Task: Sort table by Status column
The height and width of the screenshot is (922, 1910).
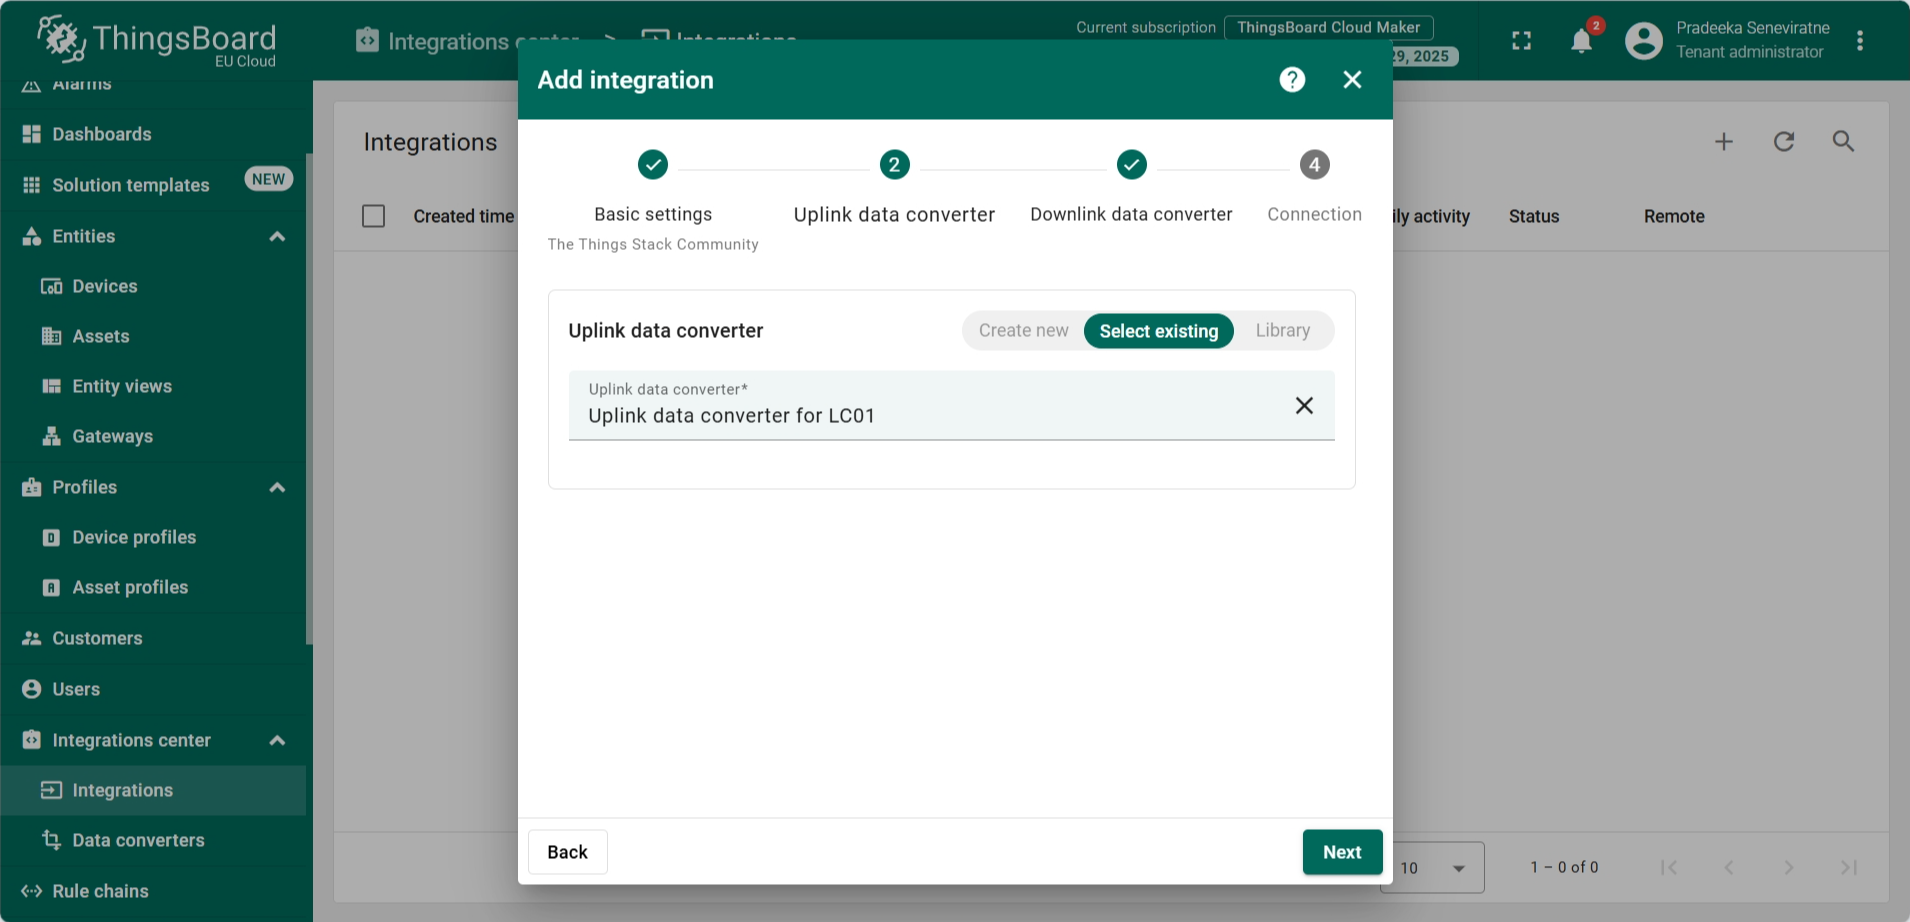Action: pyautogui.click(x=1534, y=216)
